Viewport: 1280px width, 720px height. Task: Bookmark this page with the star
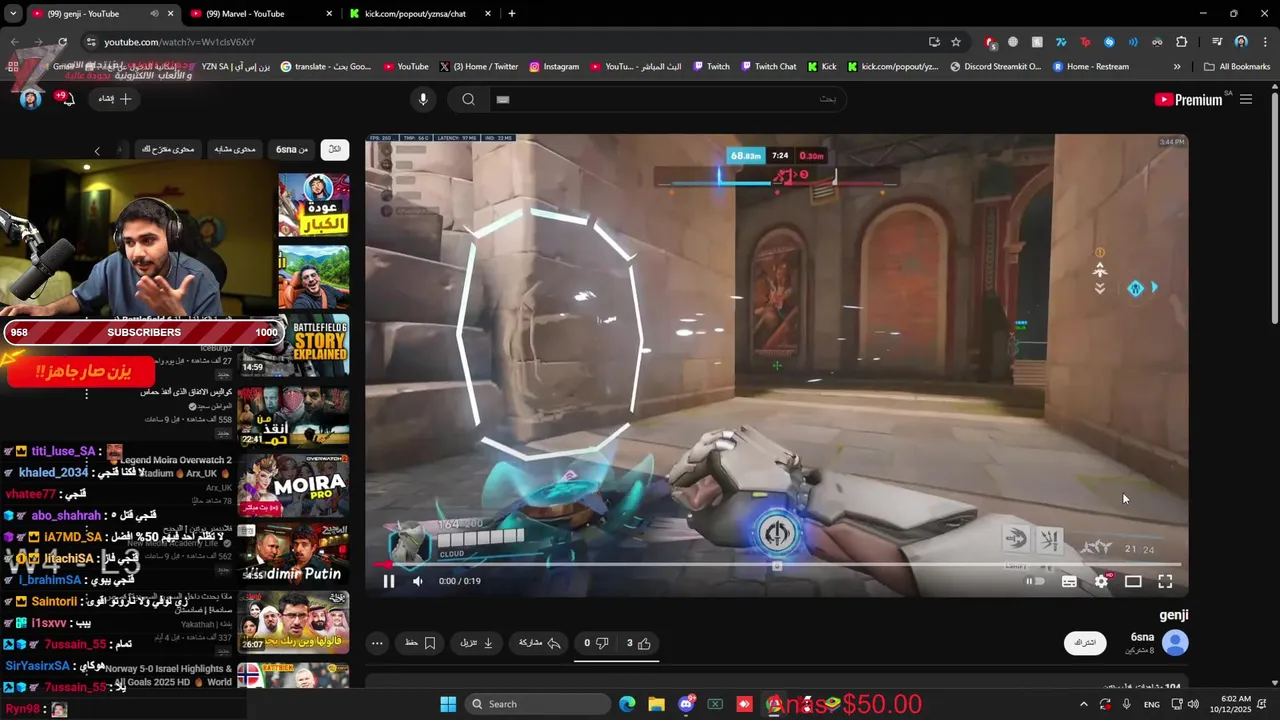click(x=956, y=42)
